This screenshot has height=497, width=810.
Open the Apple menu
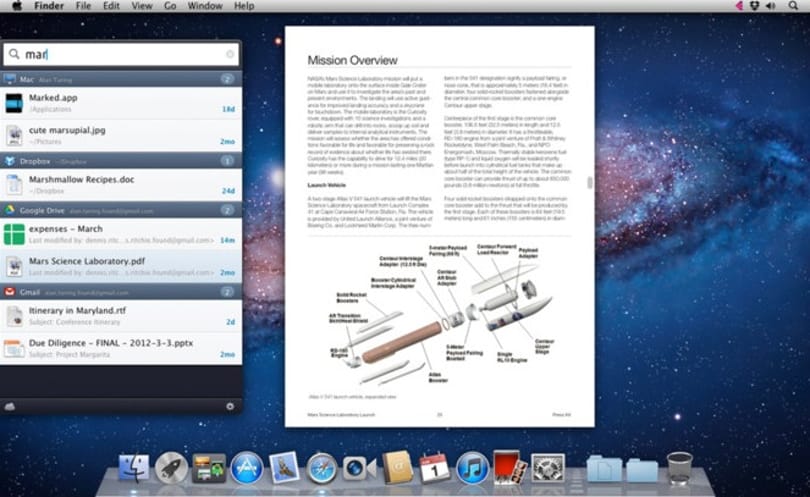[17, 6]
